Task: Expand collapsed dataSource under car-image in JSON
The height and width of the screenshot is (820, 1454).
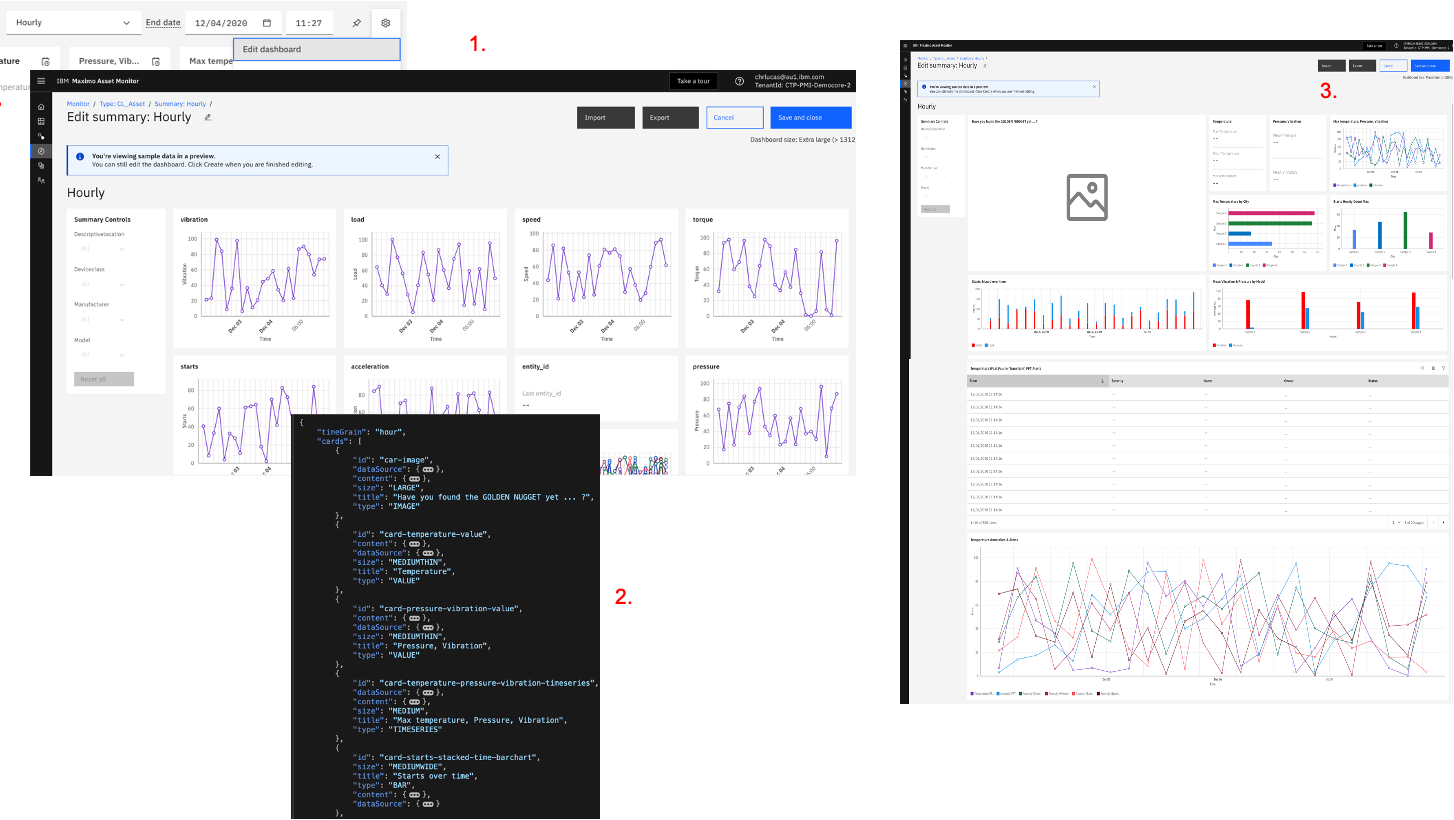Action: tap(428, 468)
